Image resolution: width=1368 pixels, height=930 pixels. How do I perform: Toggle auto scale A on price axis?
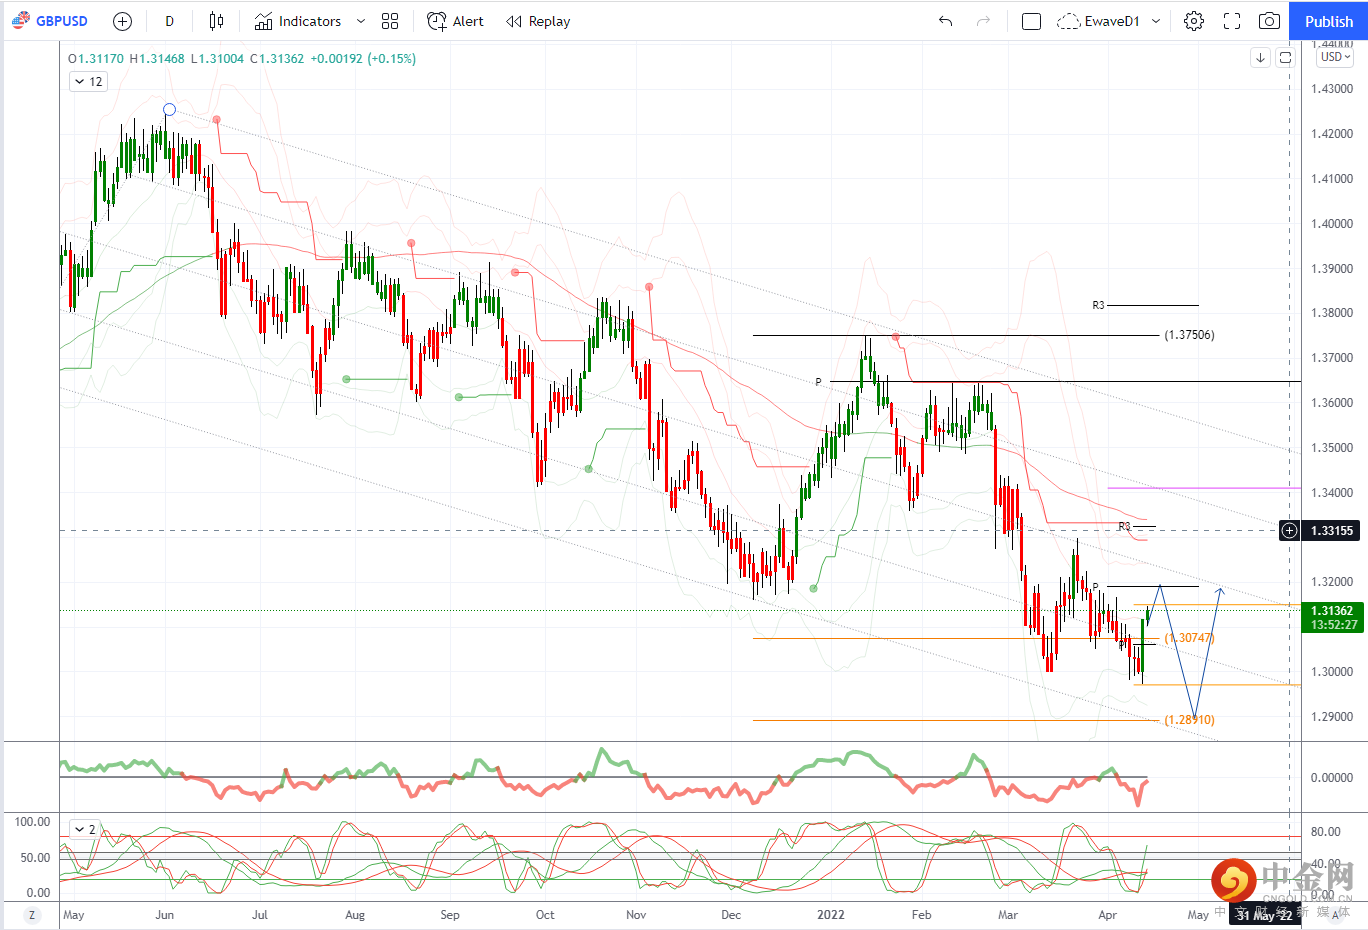pos(1335,915)
